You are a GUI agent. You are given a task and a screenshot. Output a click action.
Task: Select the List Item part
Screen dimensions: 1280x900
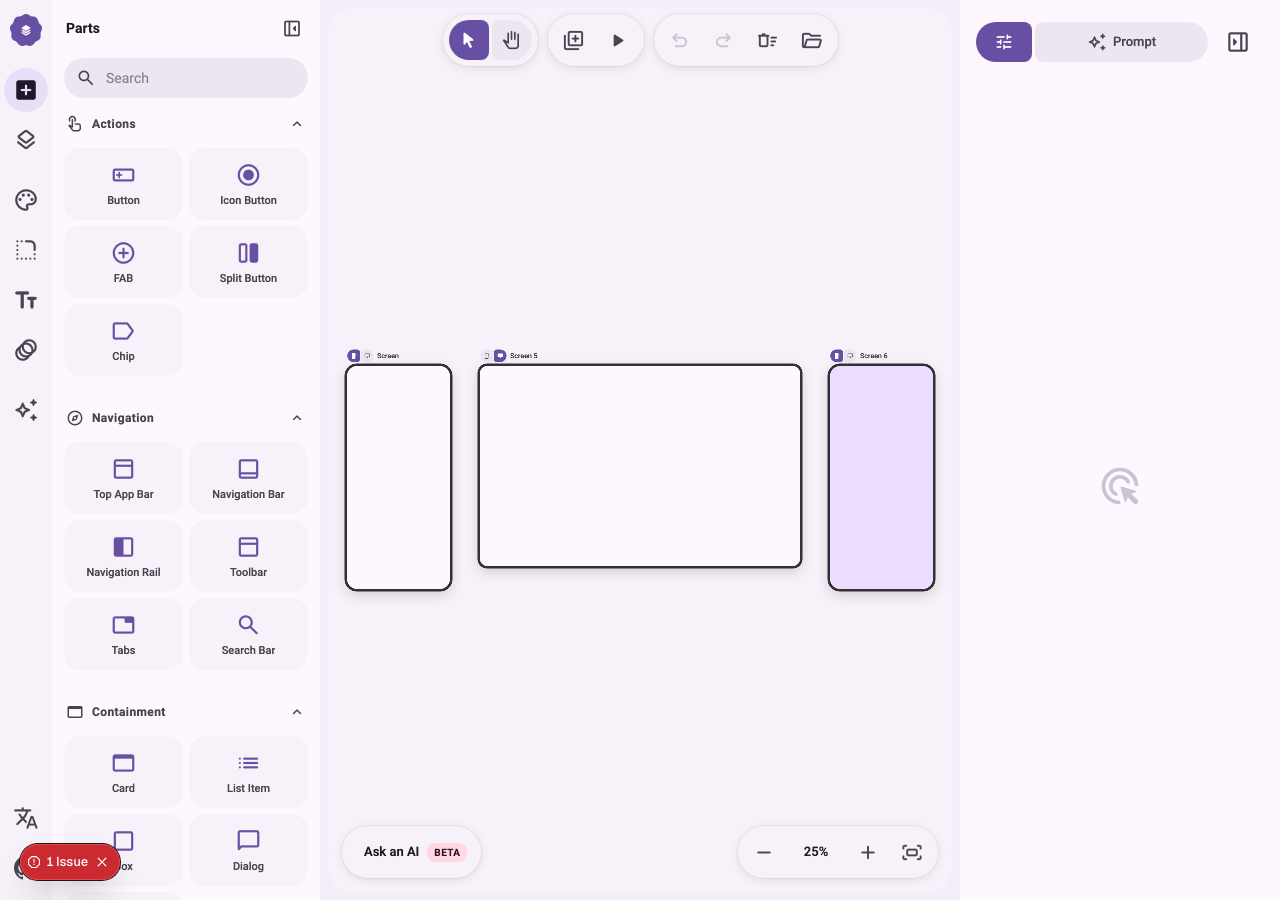pyautogui.click(x=248, y=772)
